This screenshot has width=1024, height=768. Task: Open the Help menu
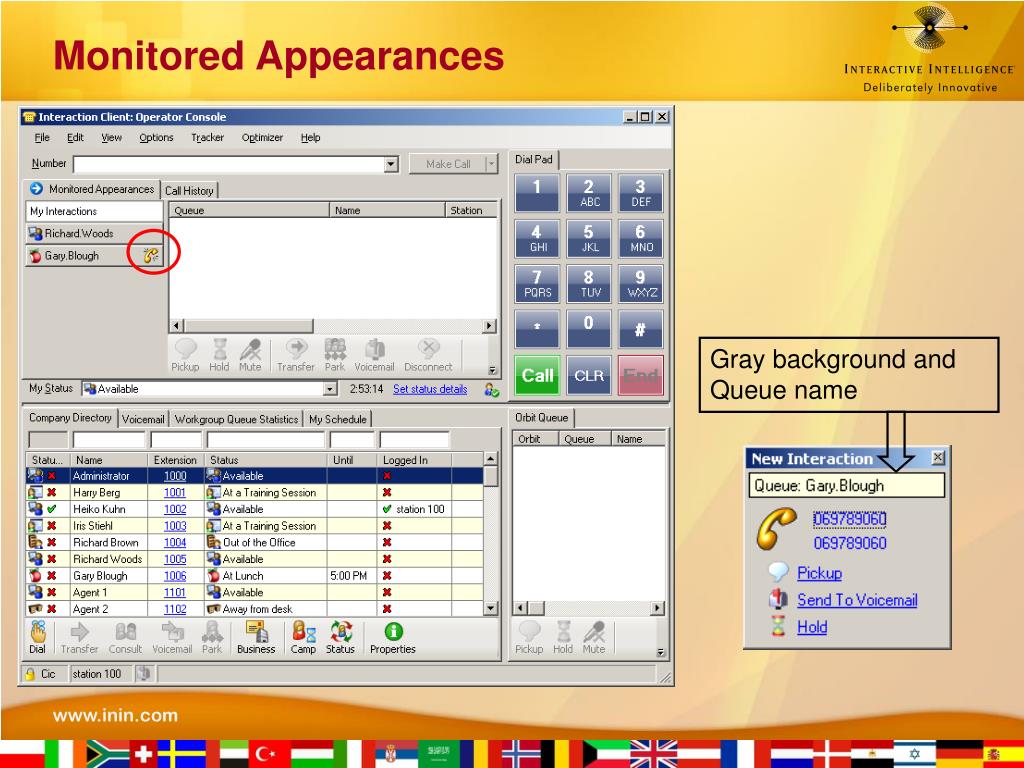click(x=310, y=138)
